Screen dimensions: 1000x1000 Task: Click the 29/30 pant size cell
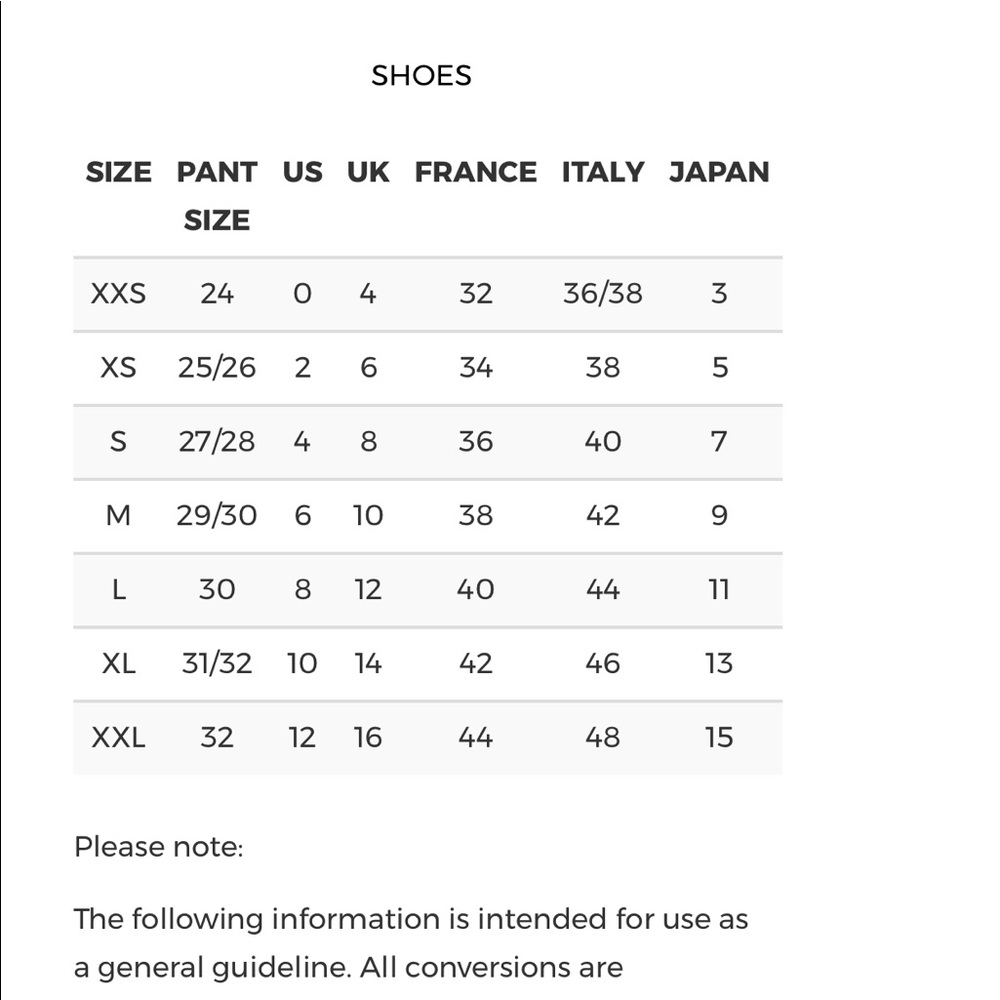(217, 516)
